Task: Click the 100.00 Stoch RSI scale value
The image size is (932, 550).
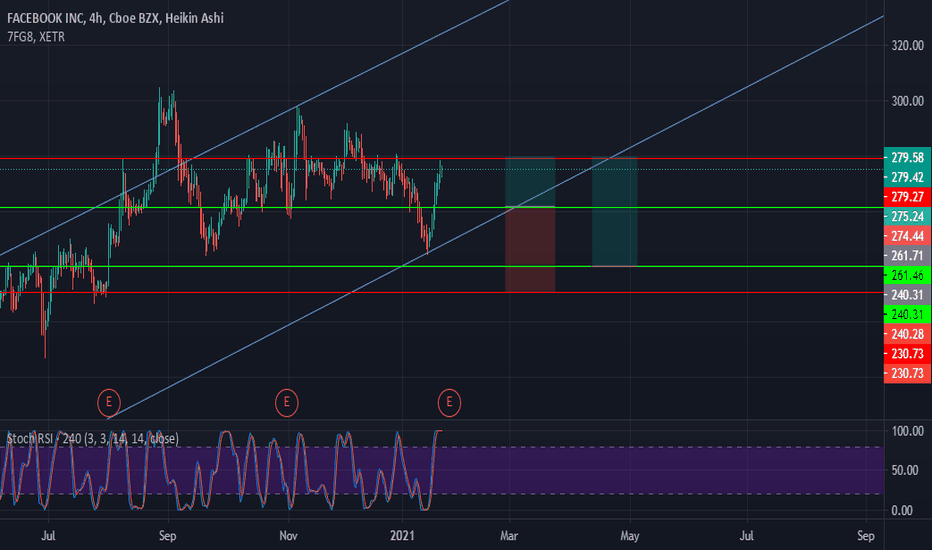Action: (x=908, y=431)
